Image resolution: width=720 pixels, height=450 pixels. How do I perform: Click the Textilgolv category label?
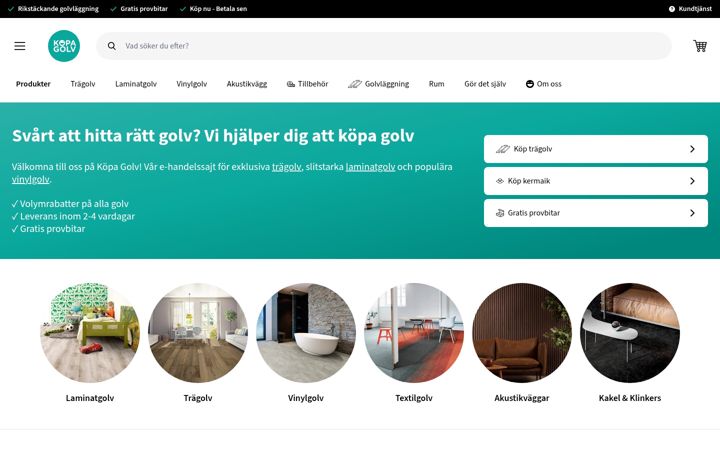[x=414, y=398]
